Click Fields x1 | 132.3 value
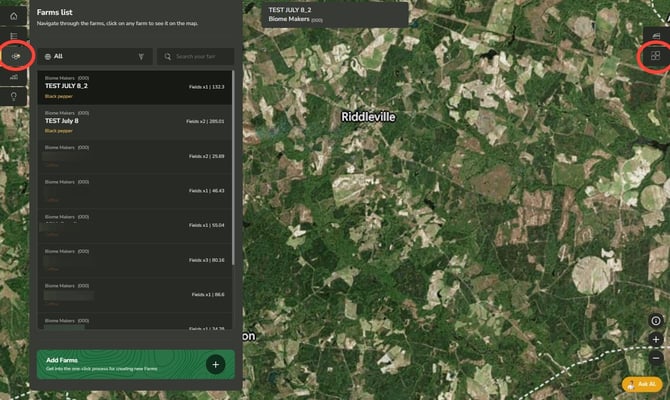Image resolution: width=670 pixels, height=400 pixels. (x=206, y=87)
